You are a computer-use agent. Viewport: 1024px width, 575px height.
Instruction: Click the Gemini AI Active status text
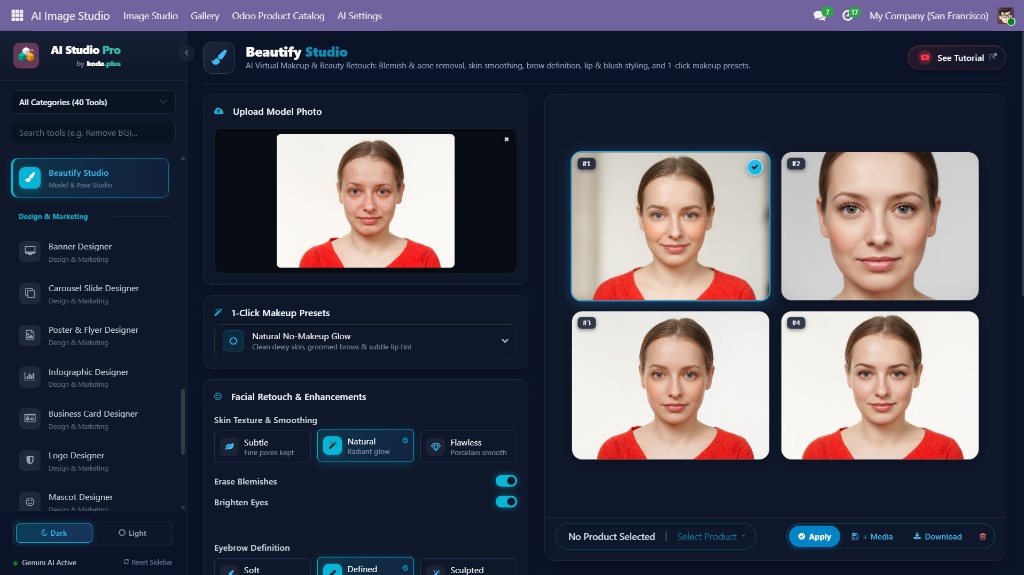49,562
